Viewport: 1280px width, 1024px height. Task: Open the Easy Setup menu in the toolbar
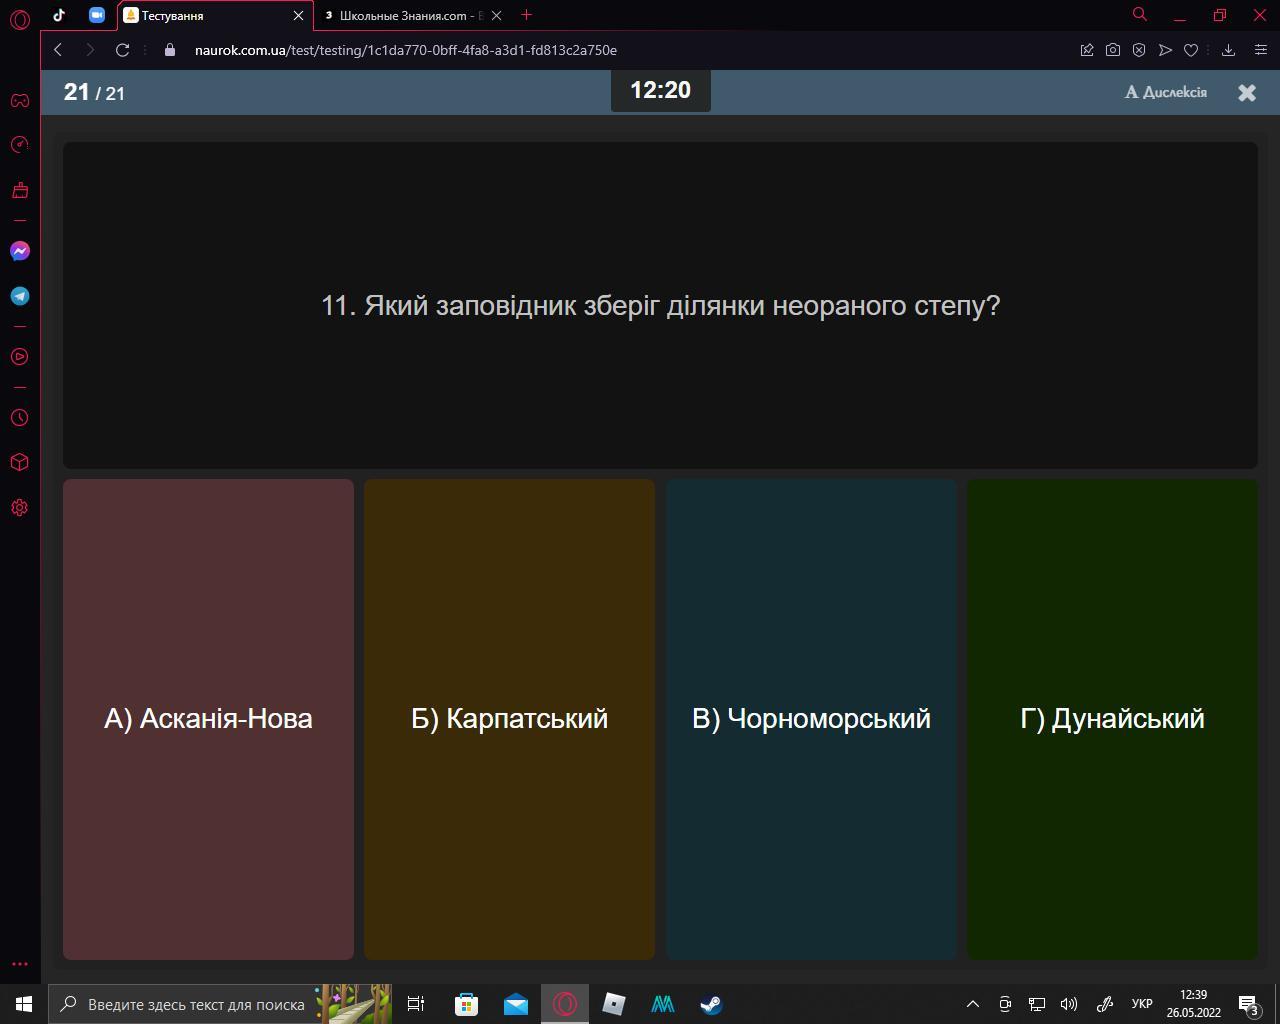click(1261, 50)
